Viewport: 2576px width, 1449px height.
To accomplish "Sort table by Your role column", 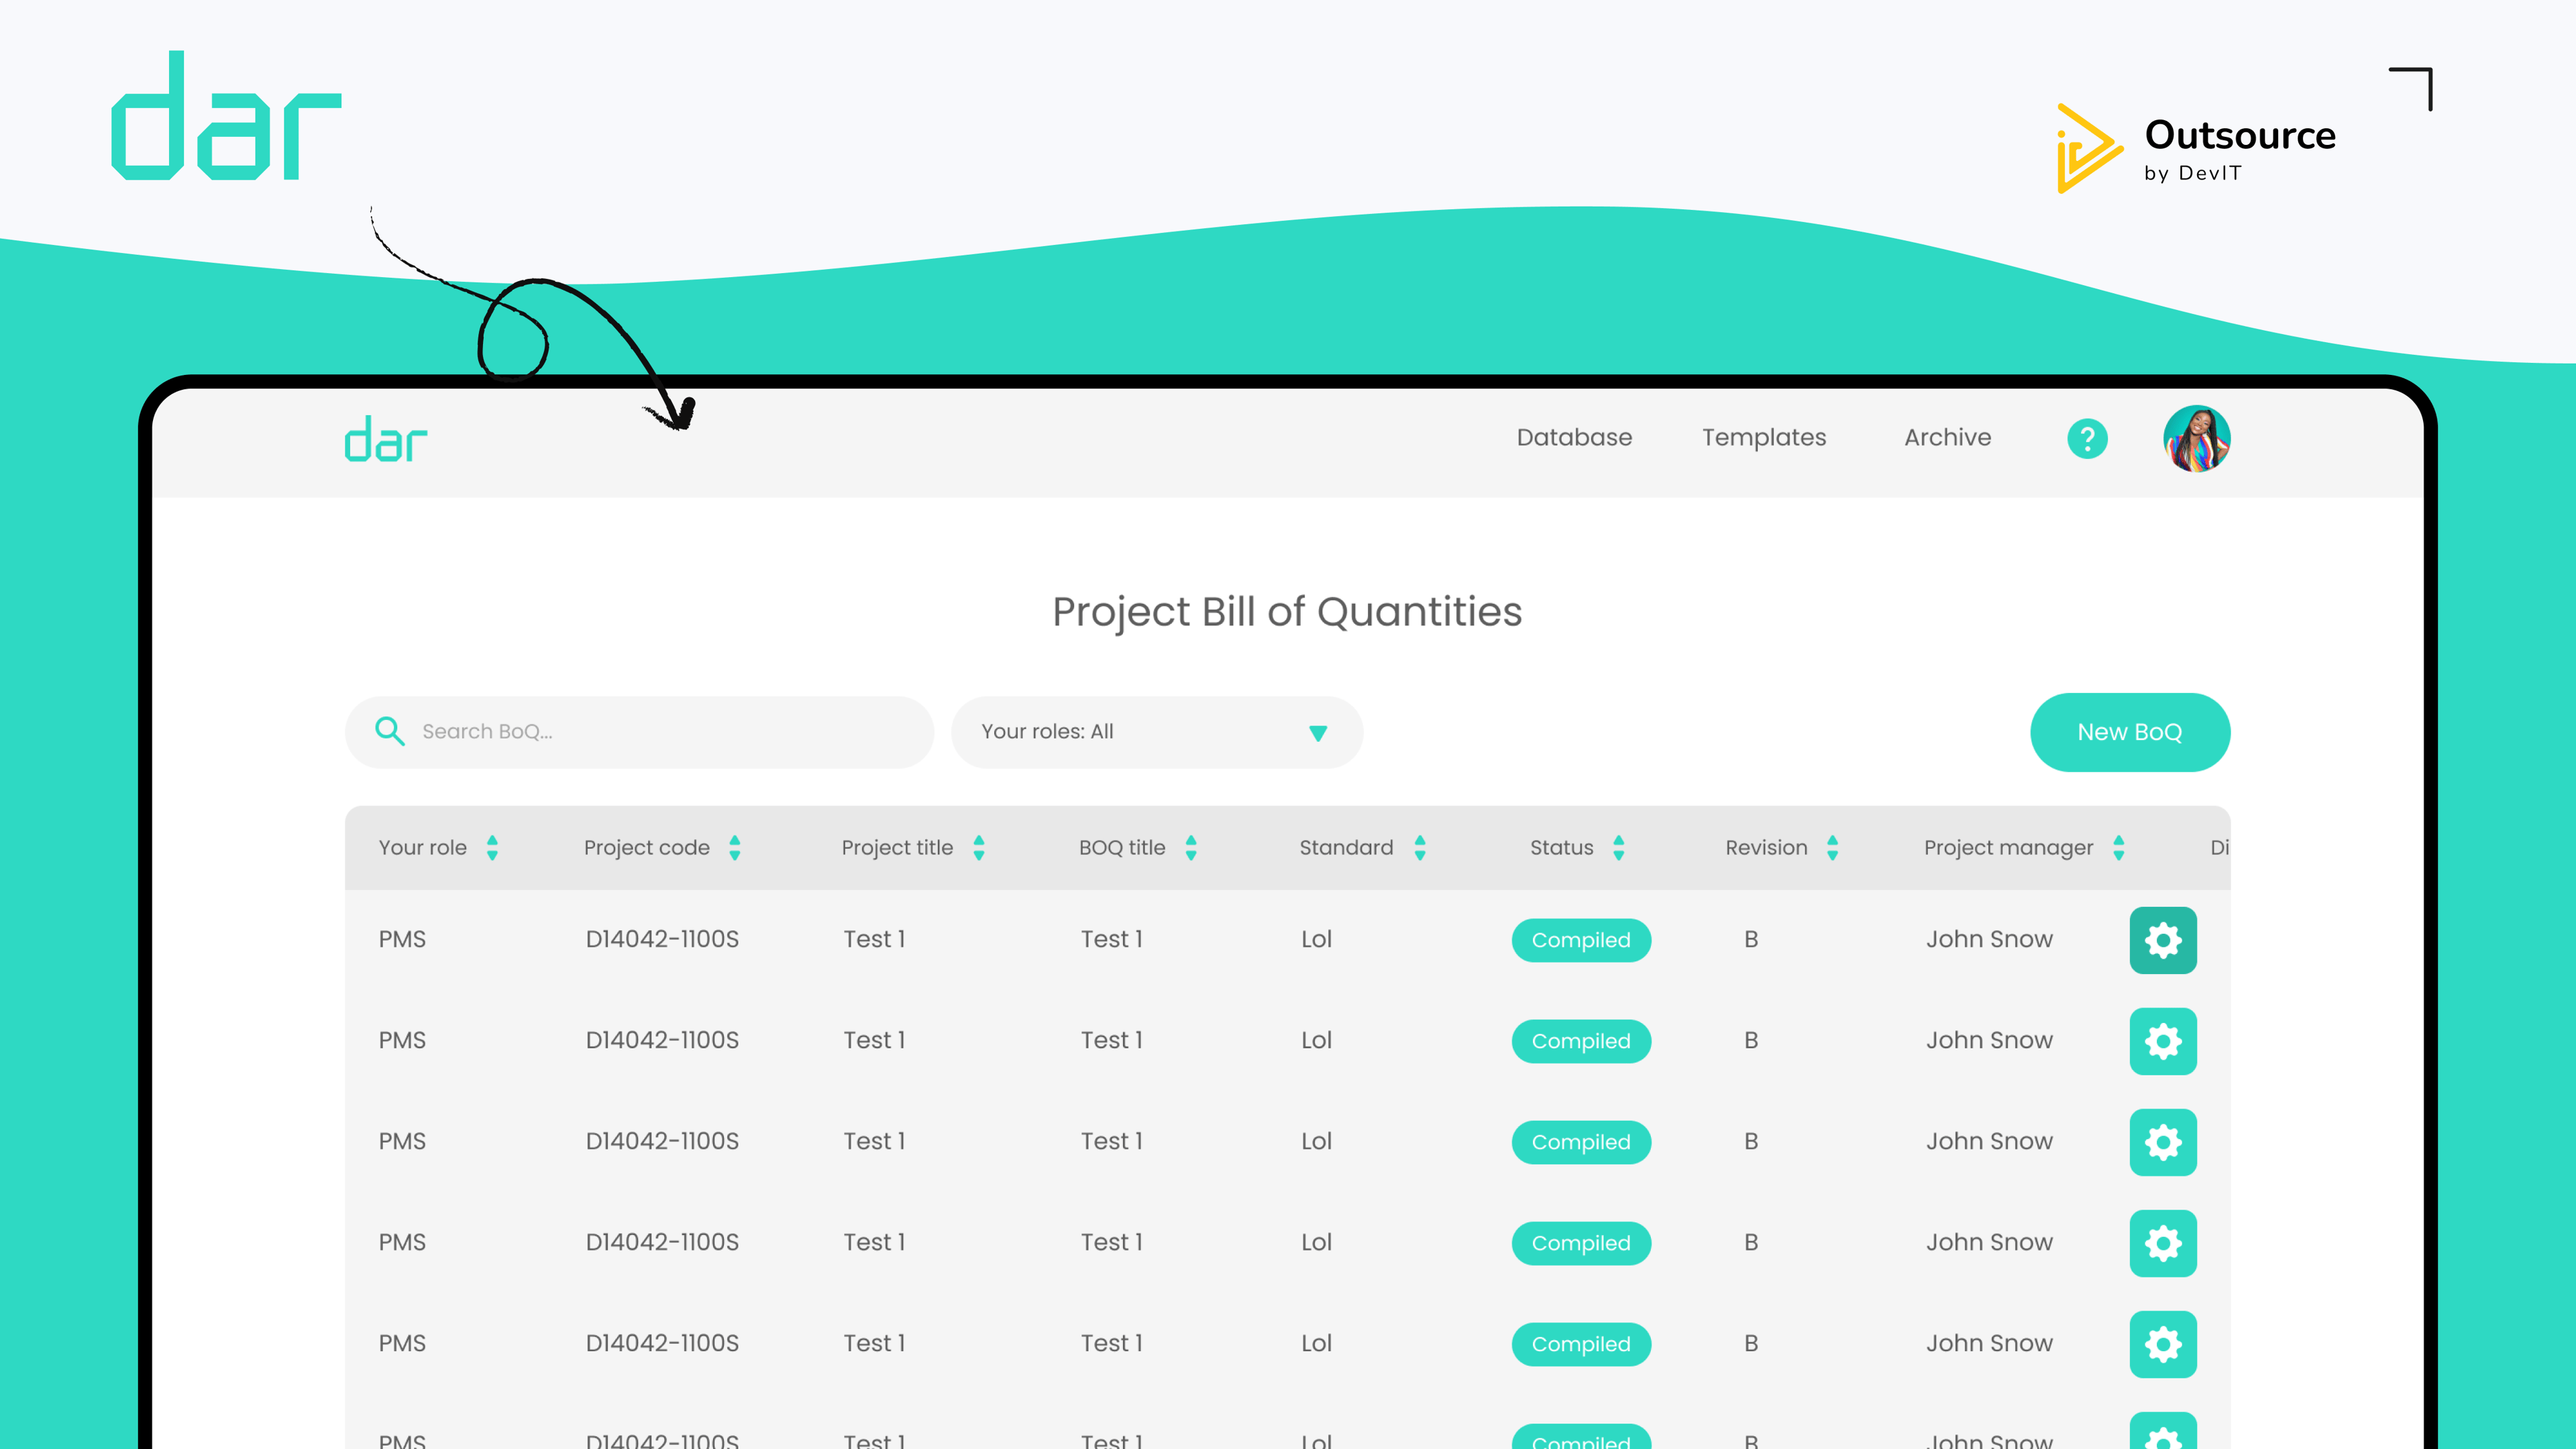I will click(492, 848).
